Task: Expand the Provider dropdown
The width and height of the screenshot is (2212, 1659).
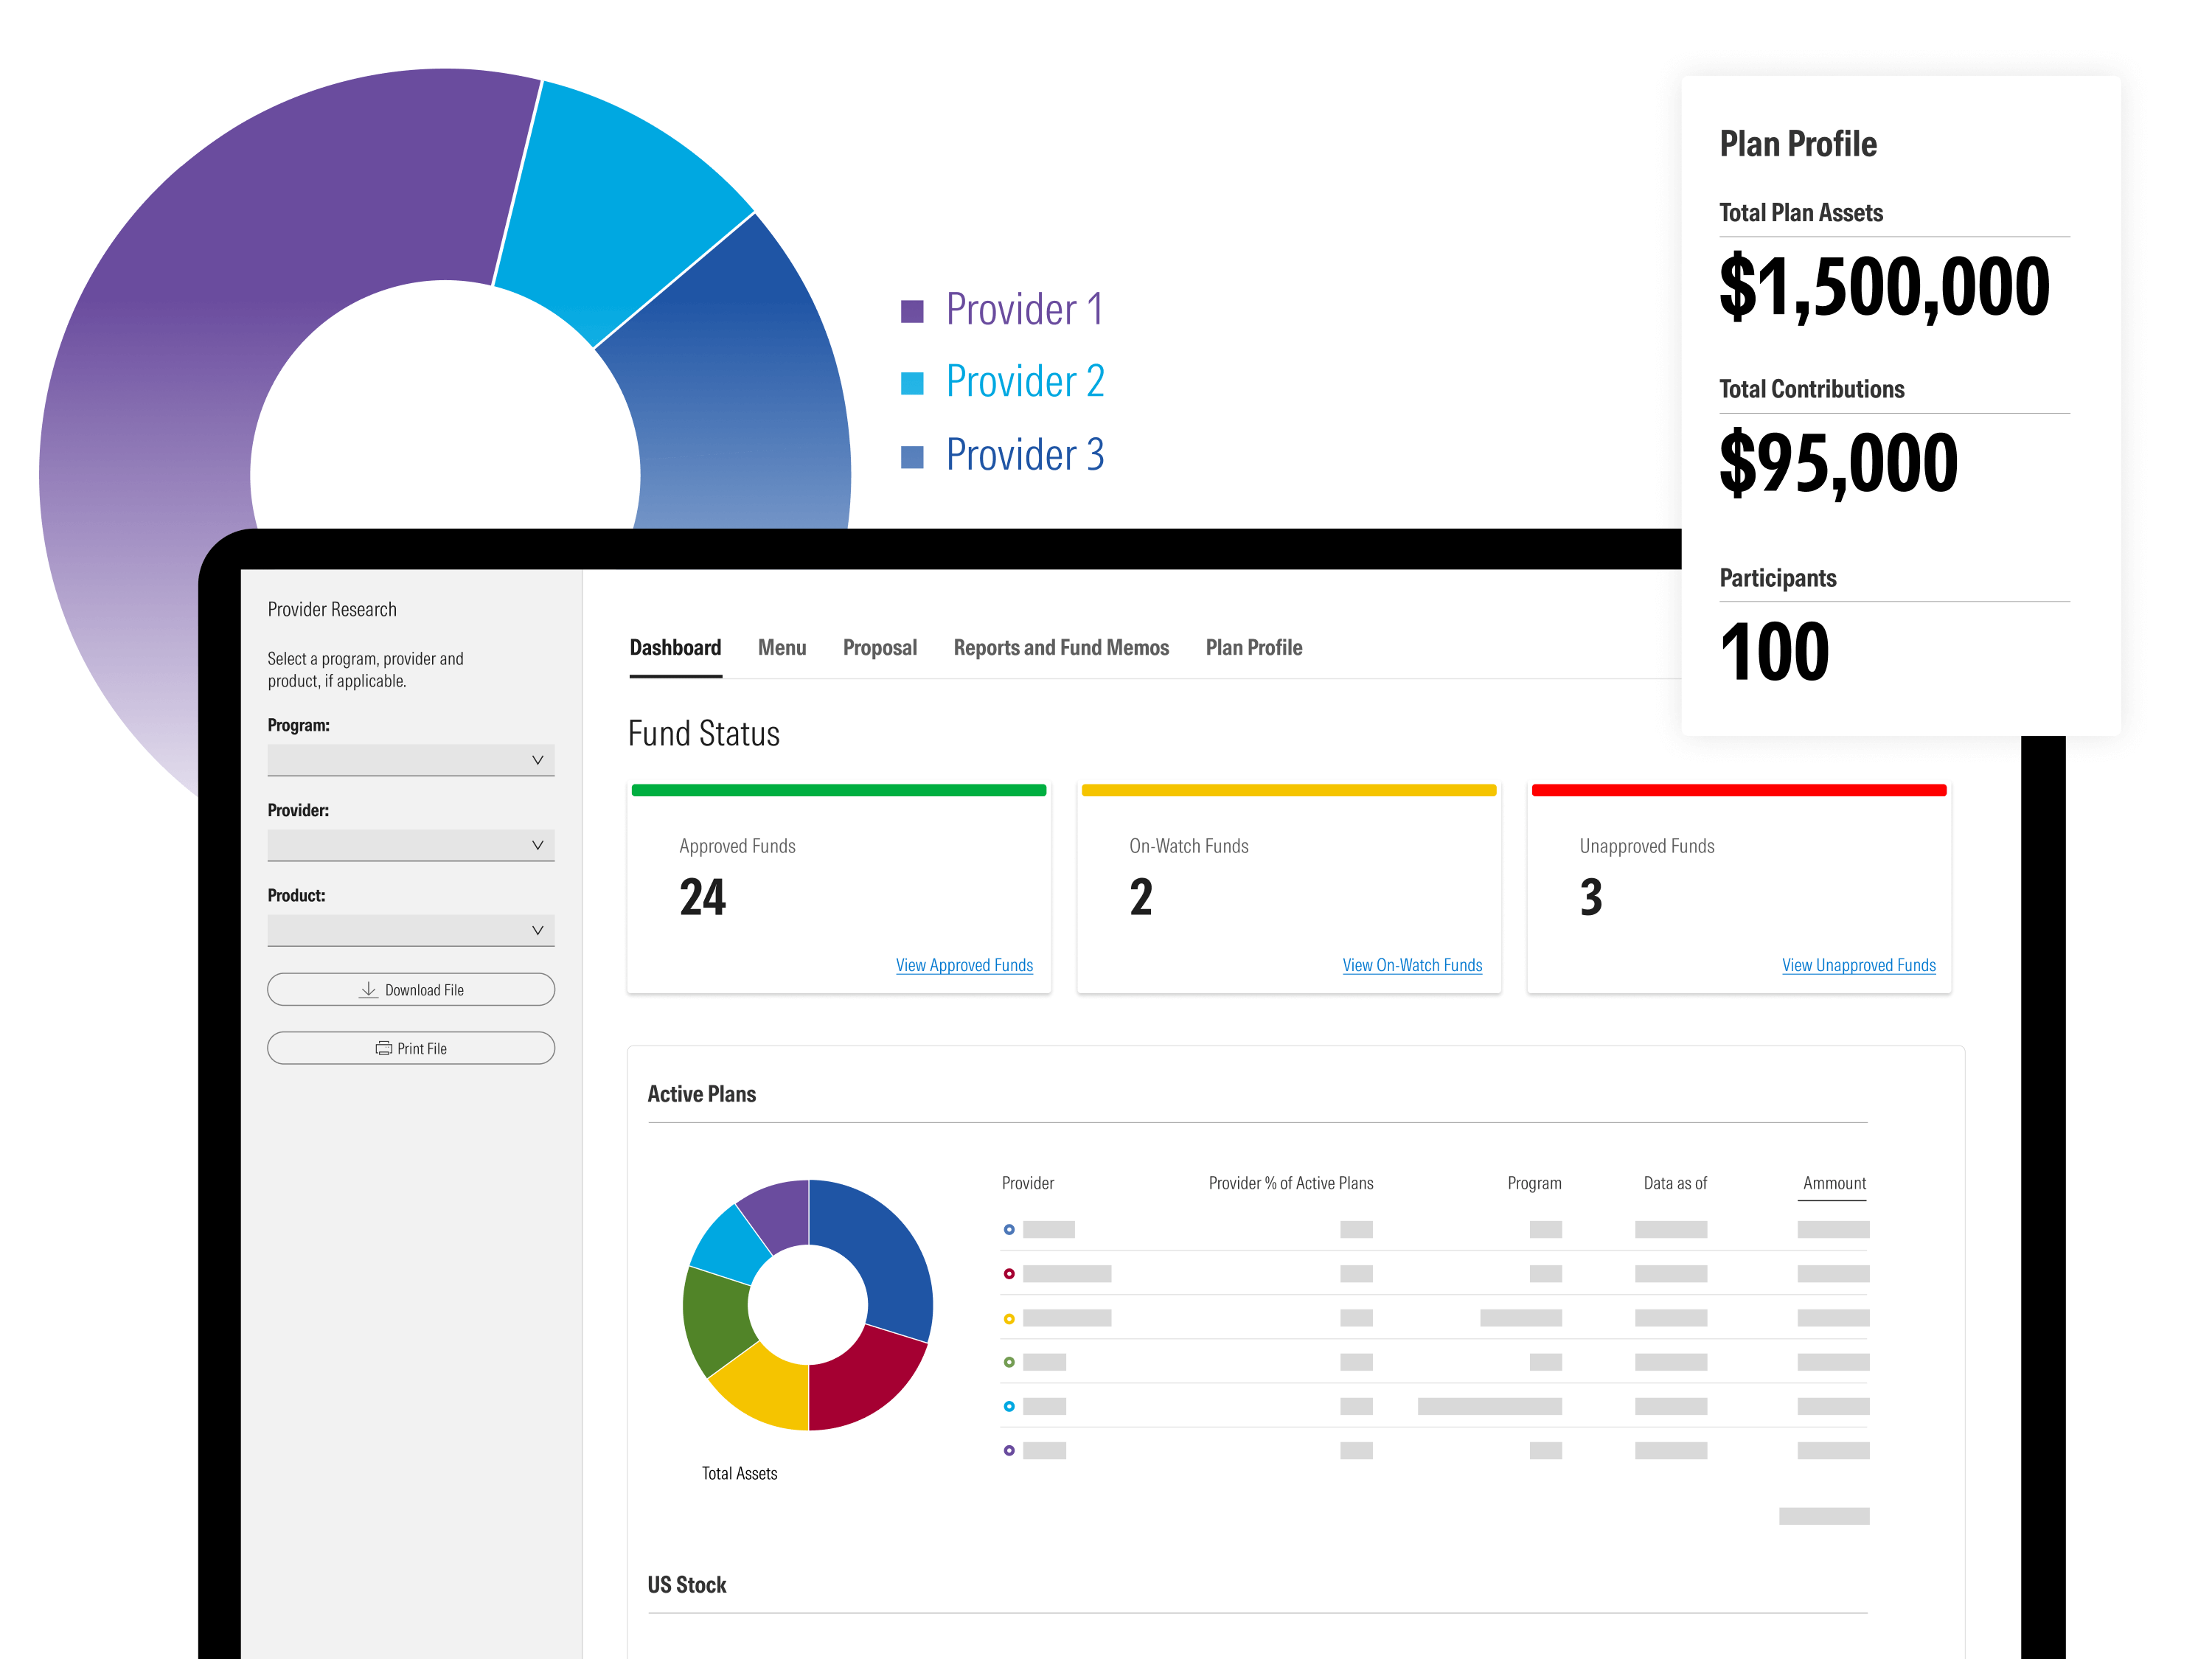Action: click(x=411, y=845)
